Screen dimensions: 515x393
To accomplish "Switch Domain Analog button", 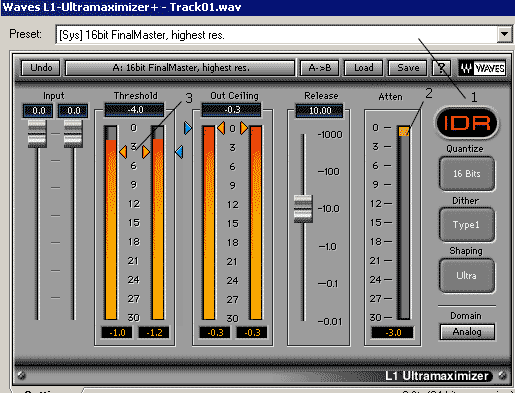I will coord(467,332).
